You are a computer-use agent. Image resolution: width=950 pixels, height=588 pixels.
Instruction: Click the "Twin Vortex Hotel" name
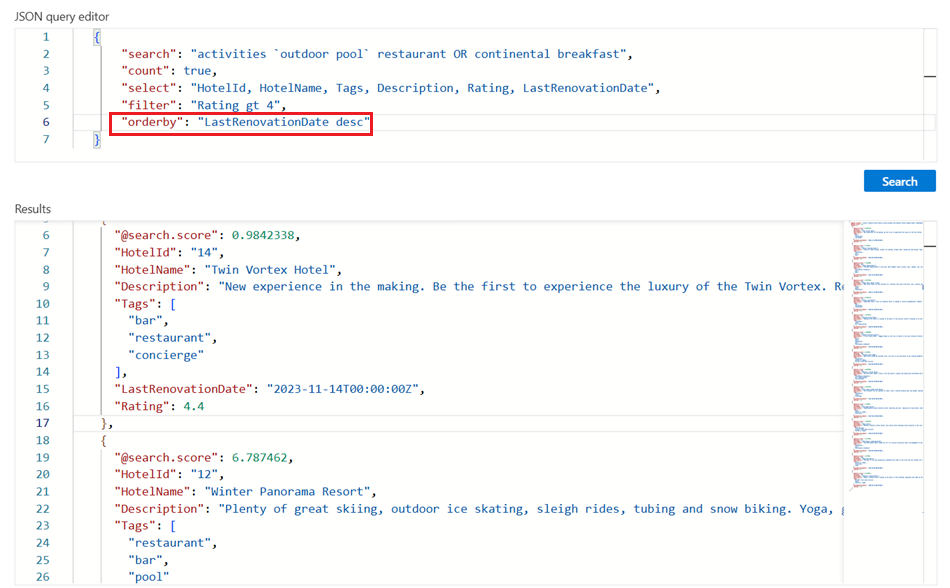click(272, 269)
